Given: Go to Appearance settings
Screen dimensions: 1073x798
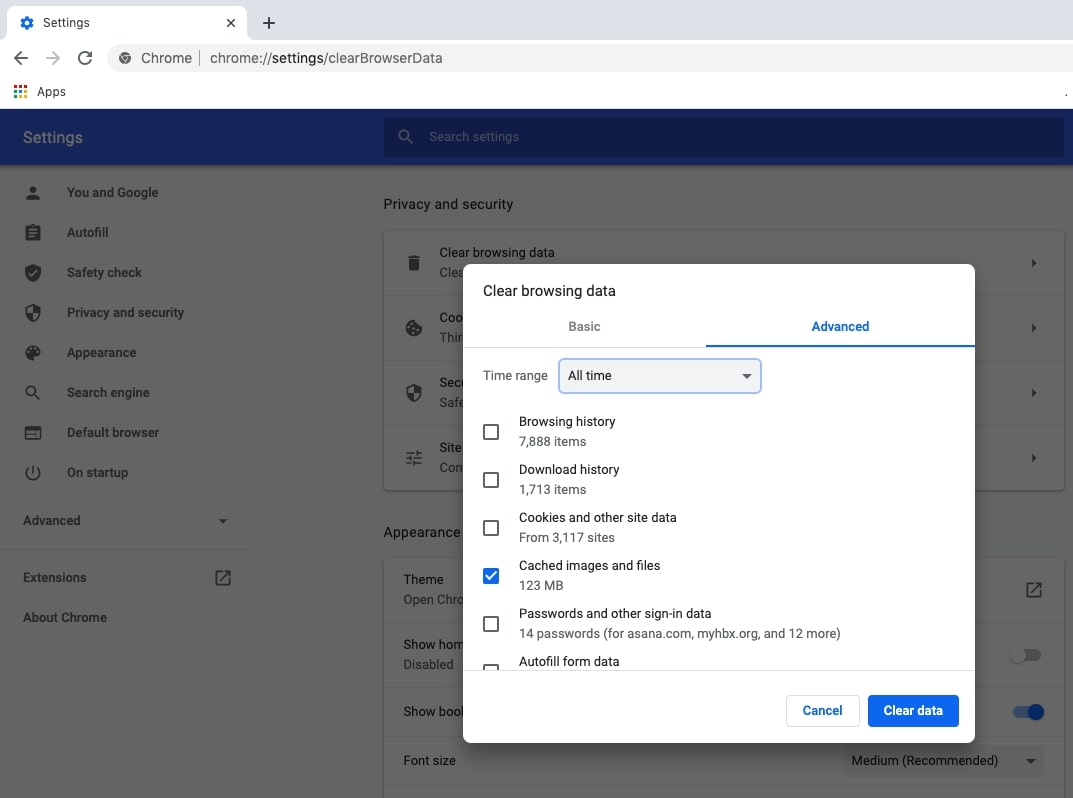Looking at the screenshot, I should pyautogui.click(x=101, y=353).
